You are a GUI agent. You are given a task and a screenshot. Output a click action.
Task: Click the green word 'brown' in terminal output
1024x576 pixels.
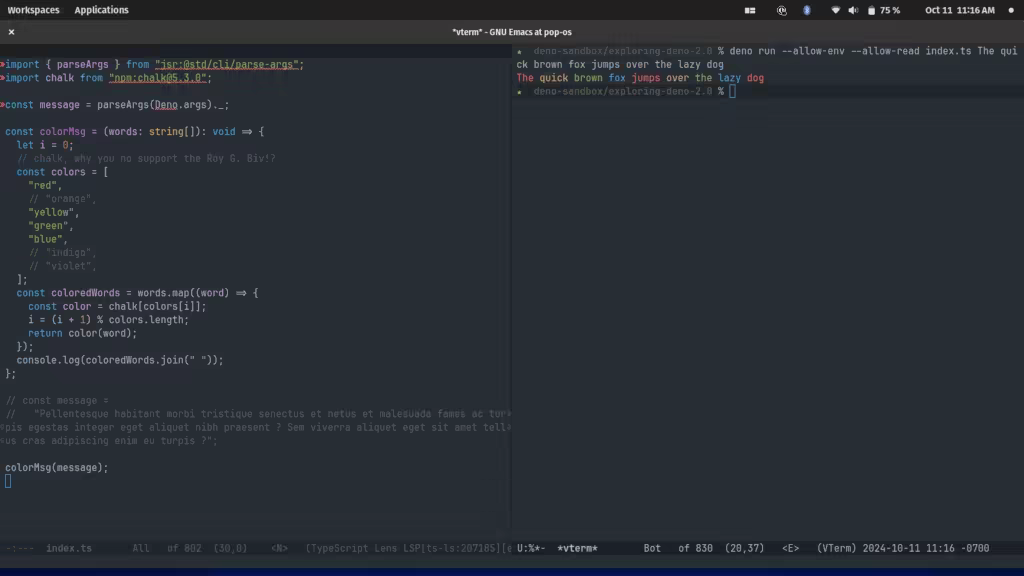coord(588,78)
